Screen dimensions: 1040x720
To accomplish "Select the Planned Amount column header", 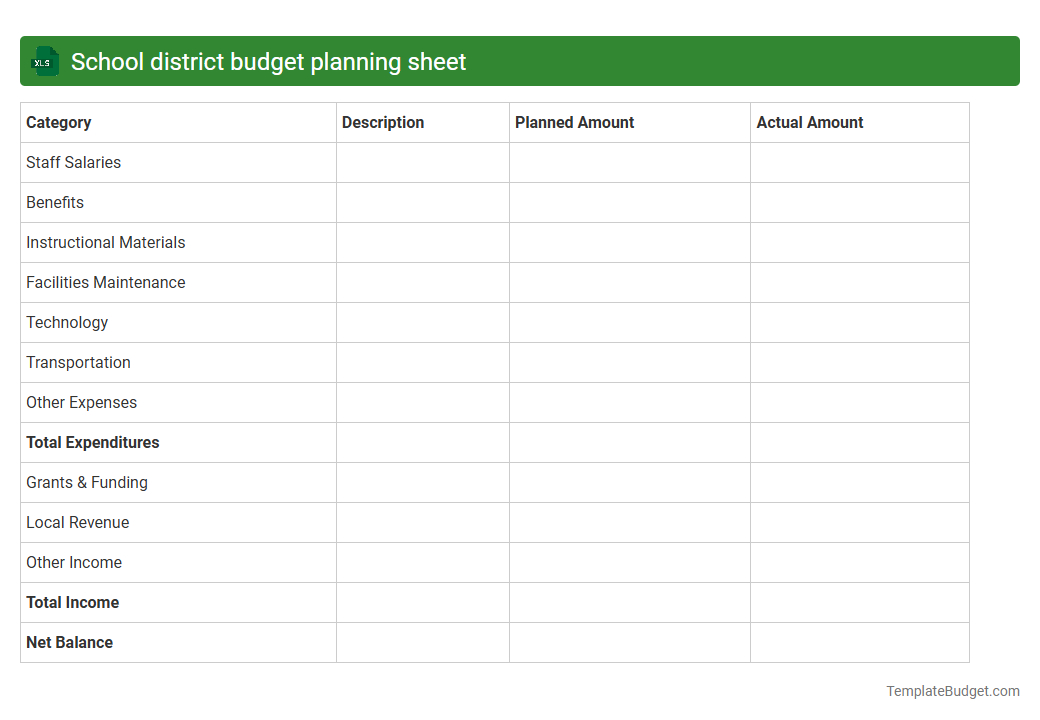I will [574, 122].
